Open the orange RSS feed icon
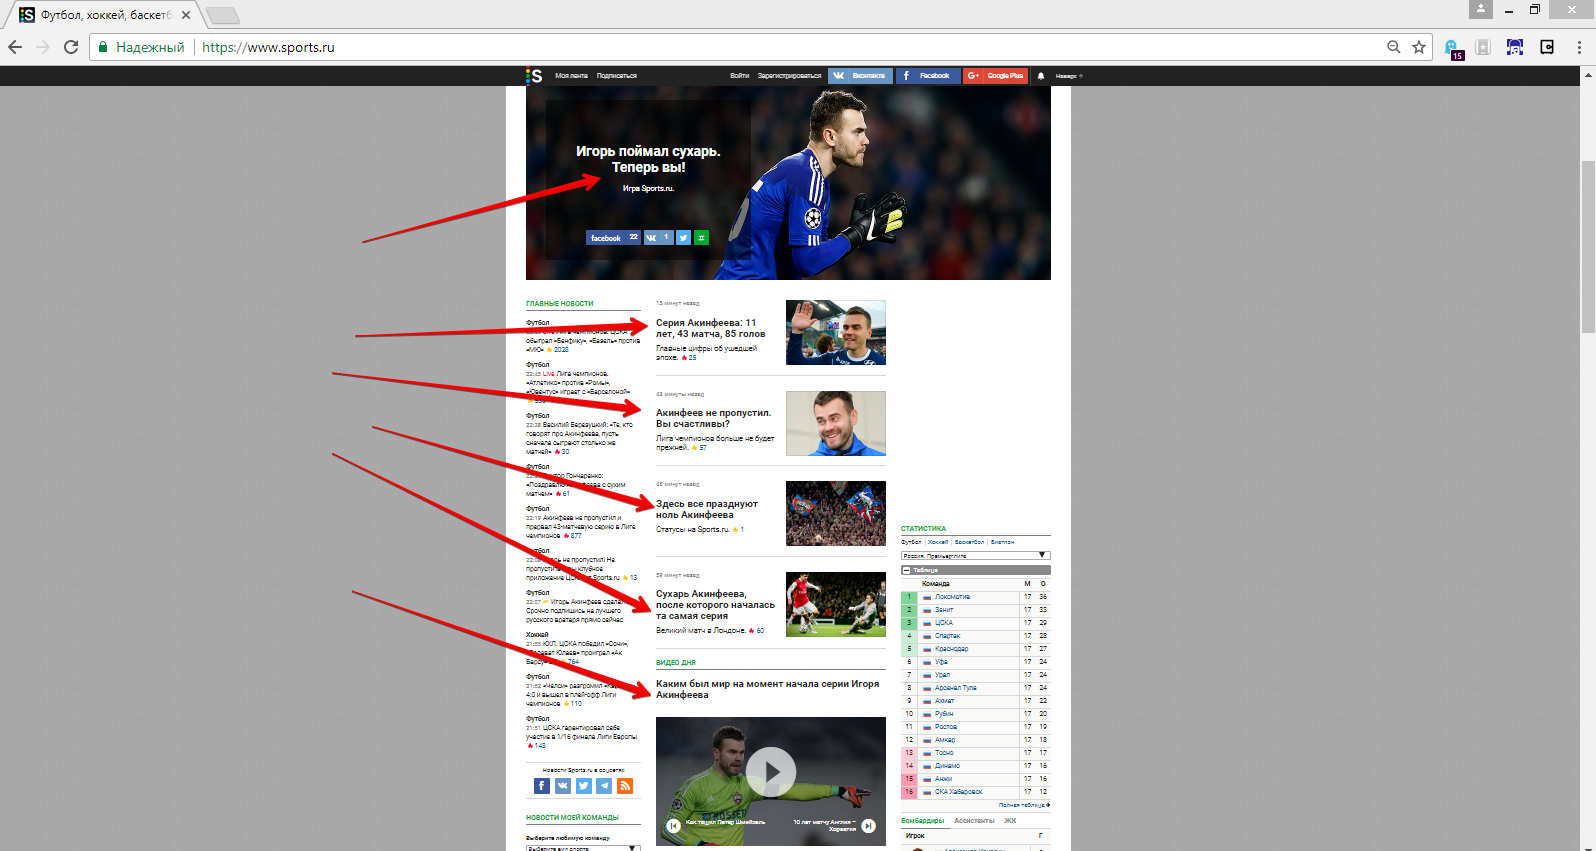This screenshot has height=851, width=1596. [625, 786]
